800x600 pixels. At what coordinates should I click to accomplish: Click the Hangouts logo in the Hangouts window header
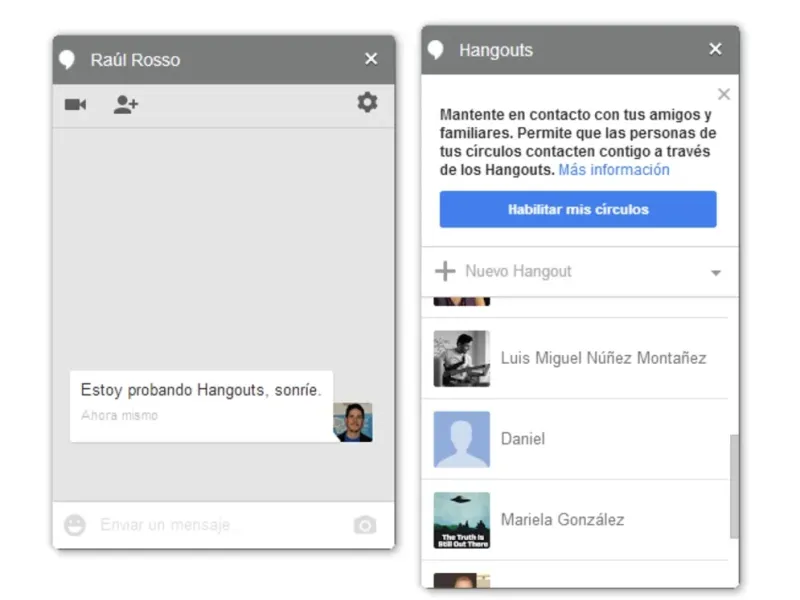[x=435, y=50]
